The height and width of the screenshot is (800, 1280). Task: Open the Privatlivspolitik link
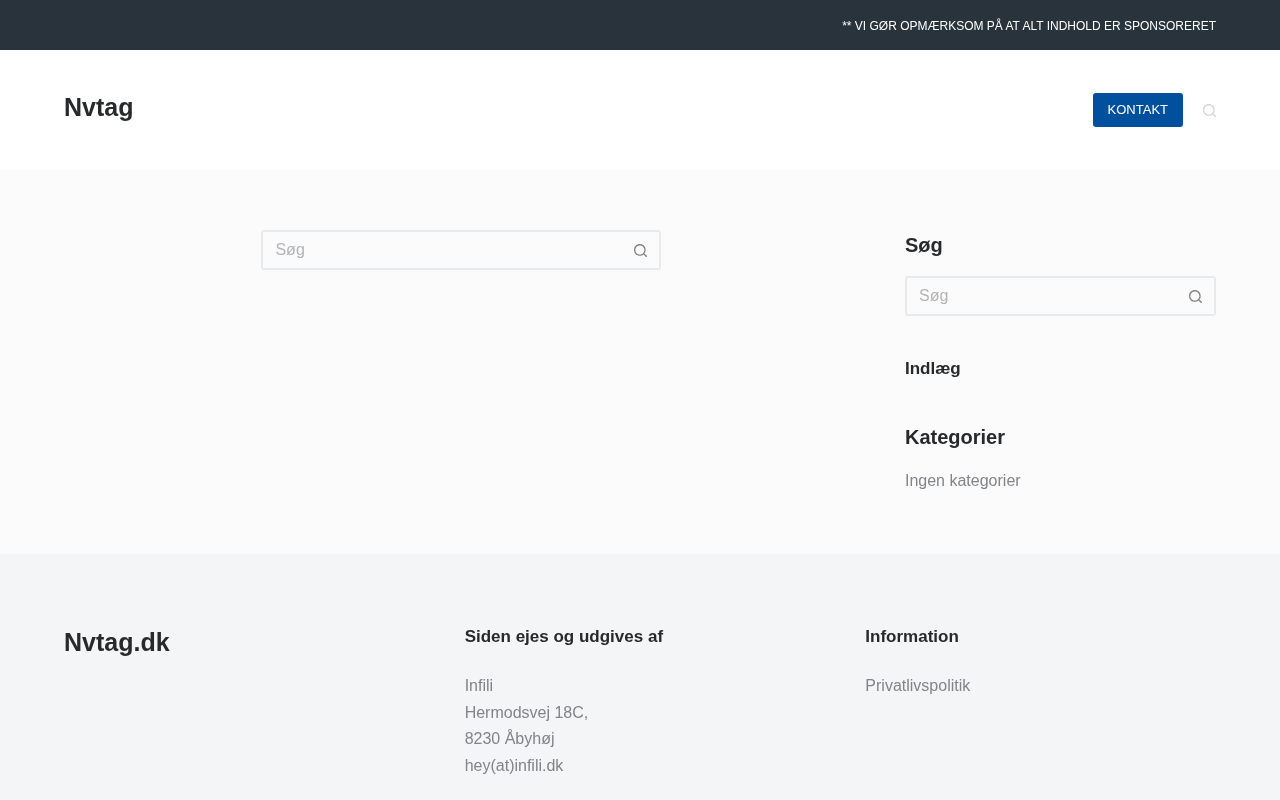(917, 686)
